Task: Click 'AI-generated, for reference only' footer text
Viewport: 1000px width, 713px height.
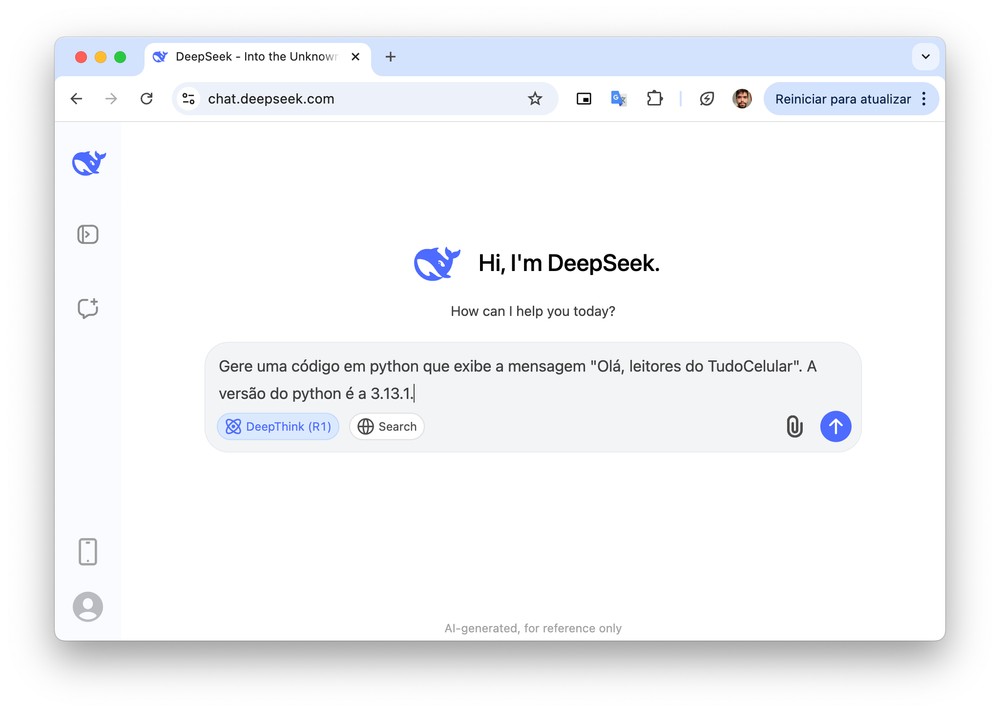Action: point(533,628)
